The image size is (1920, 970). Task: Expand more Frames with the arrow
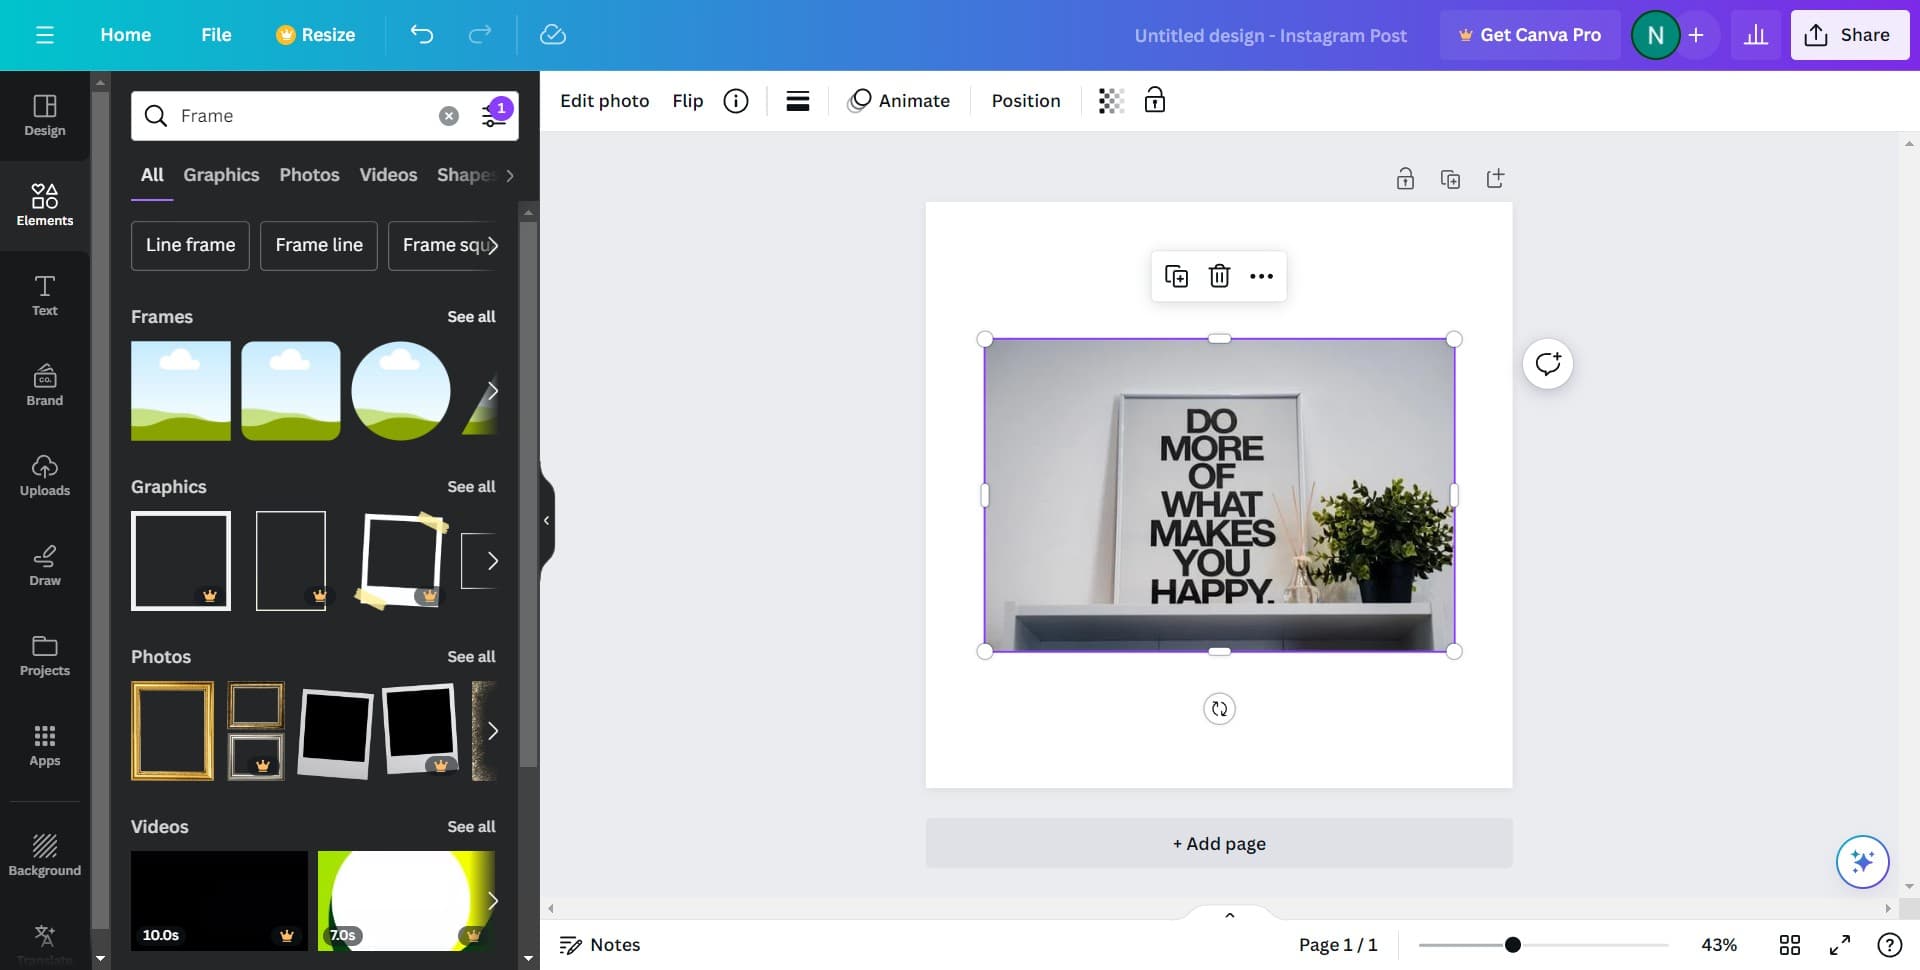[x=491, y=391]
